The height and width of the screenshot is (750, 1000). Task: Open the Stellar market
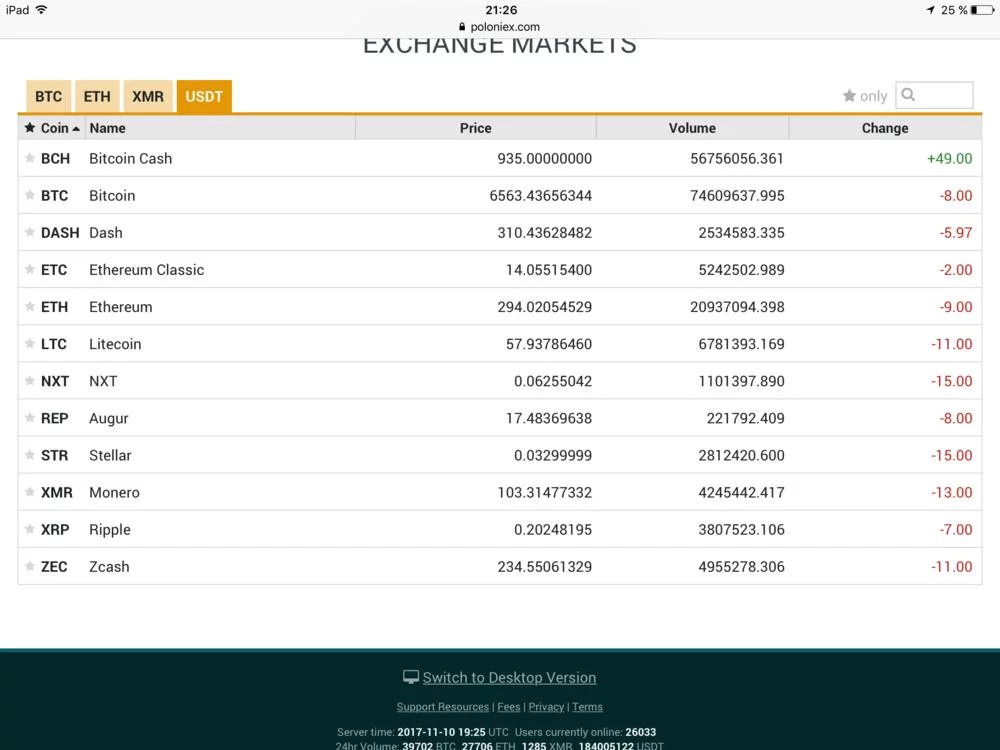(x=110, y=455)
